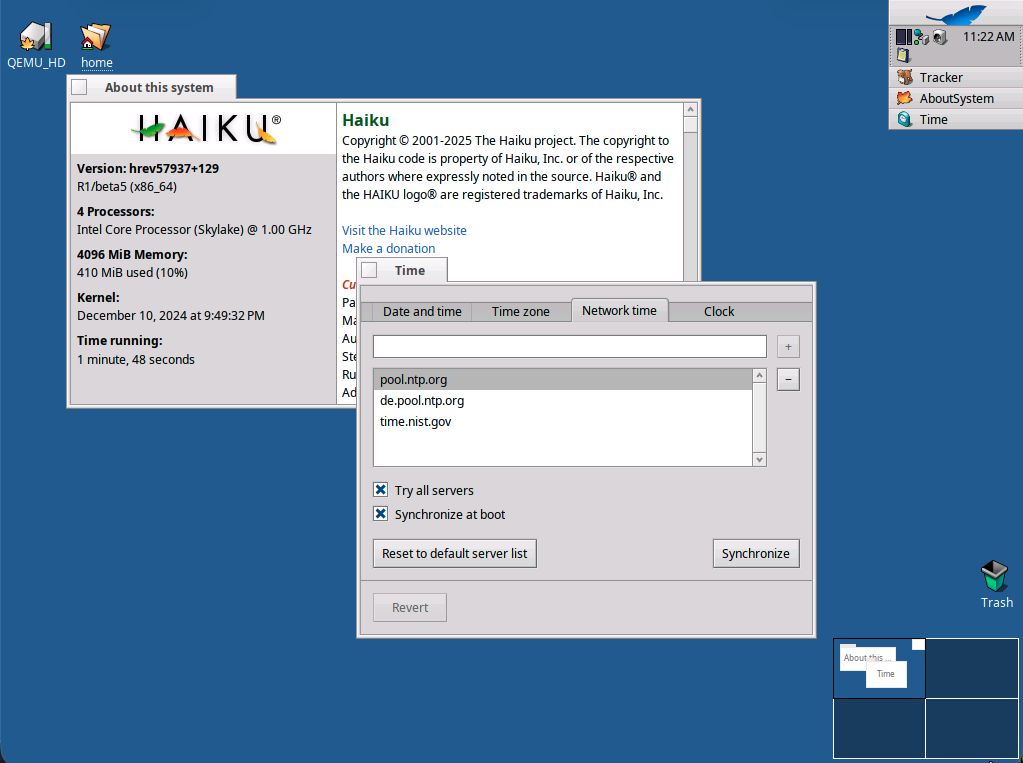Image resolution: width=1023 pixels, height=763 pixels.
Task: Open the QEMU_HD disk desktop icon
Action: click(x=35, y=38)
